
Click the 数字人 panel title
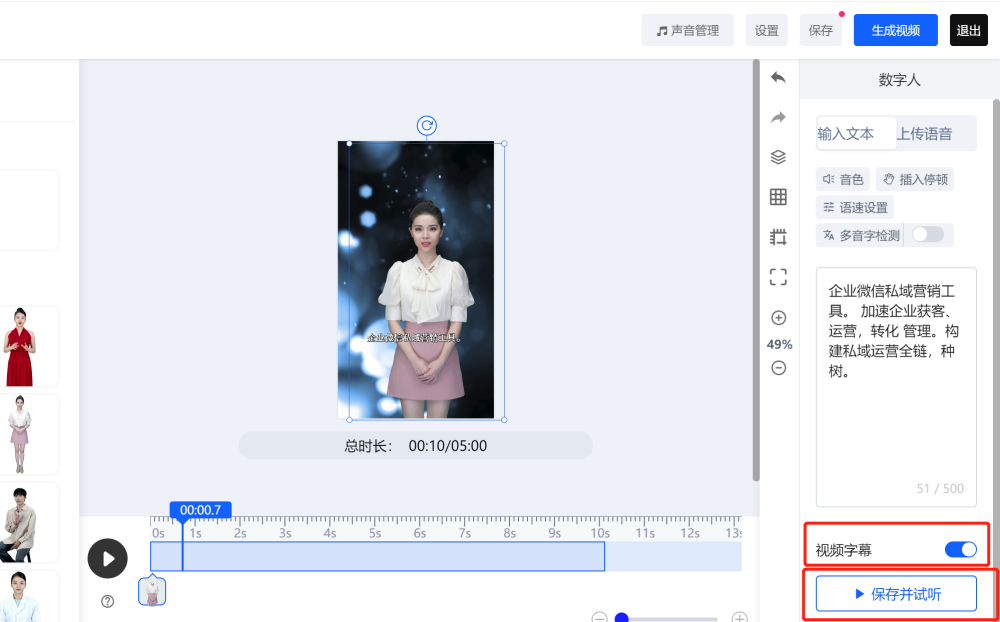tap(899, 80)
